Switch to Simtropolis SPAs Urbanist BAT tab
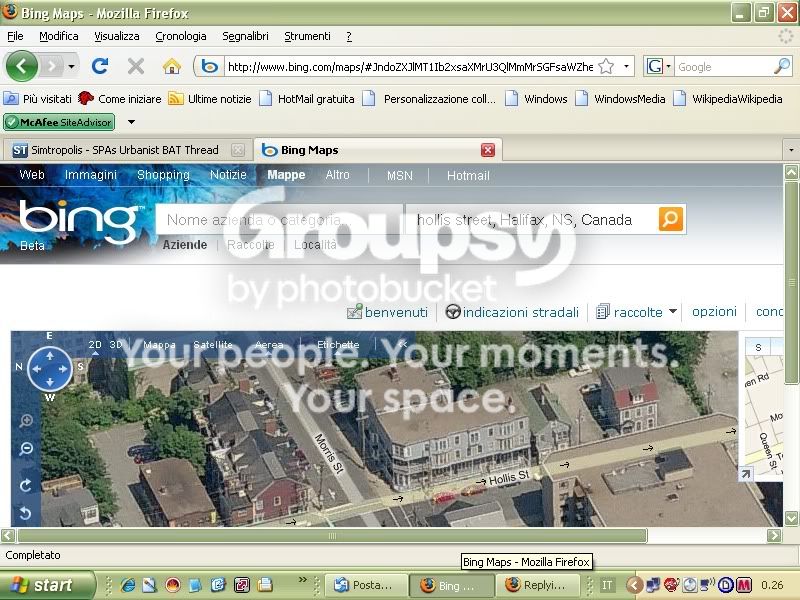 pyautogui.click(x=126, y=150)
